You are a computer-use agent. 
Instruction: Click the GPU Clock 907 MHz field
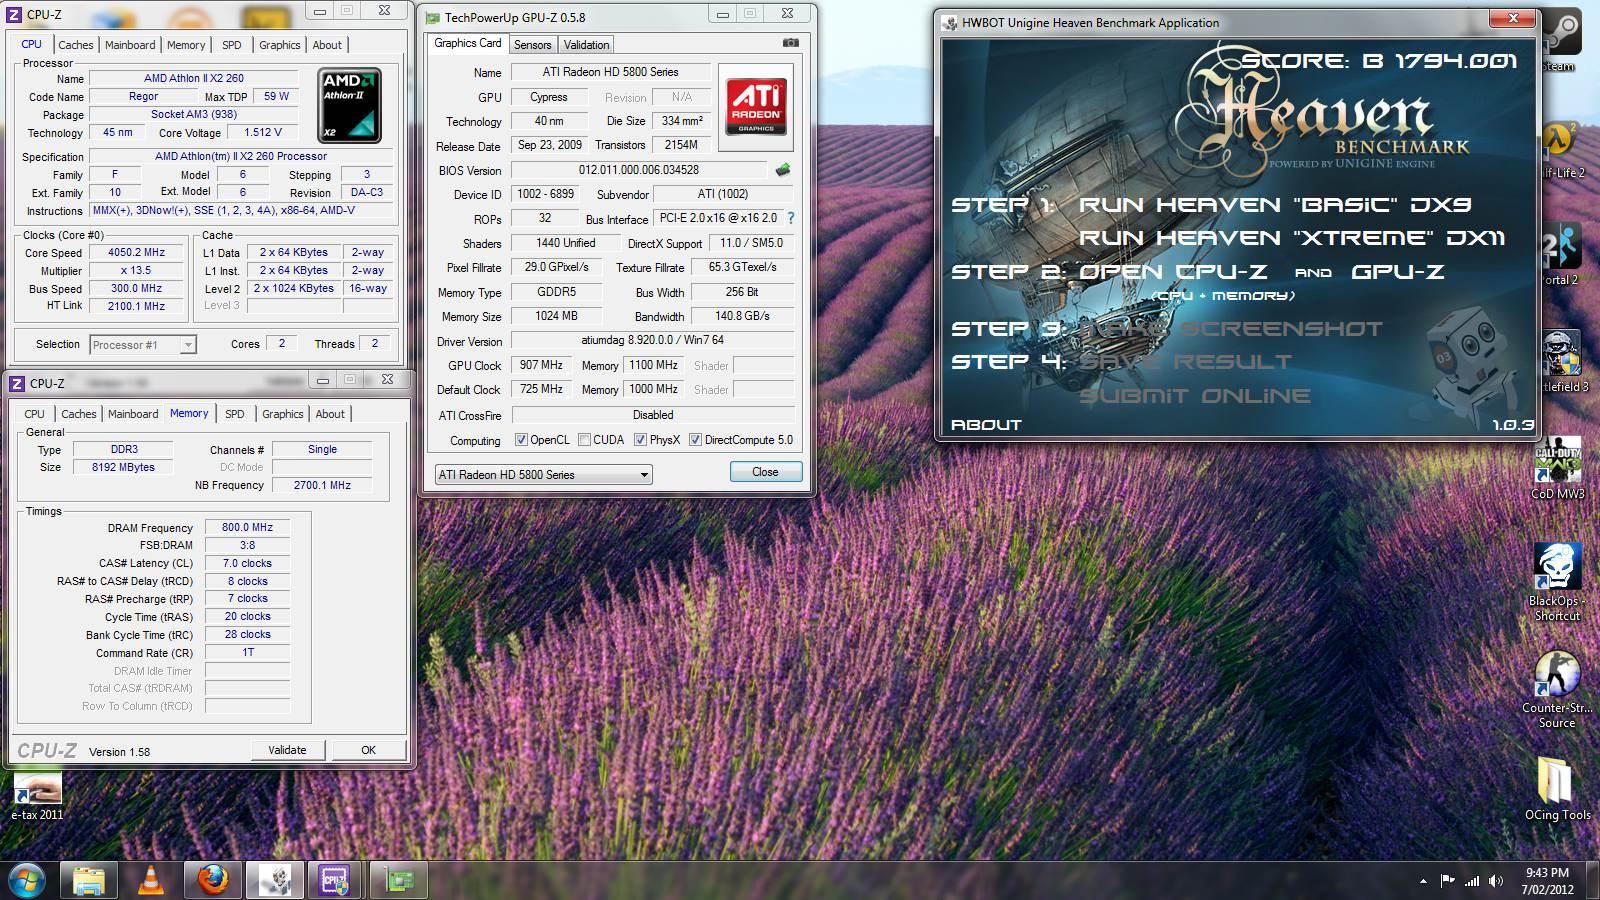541,365
